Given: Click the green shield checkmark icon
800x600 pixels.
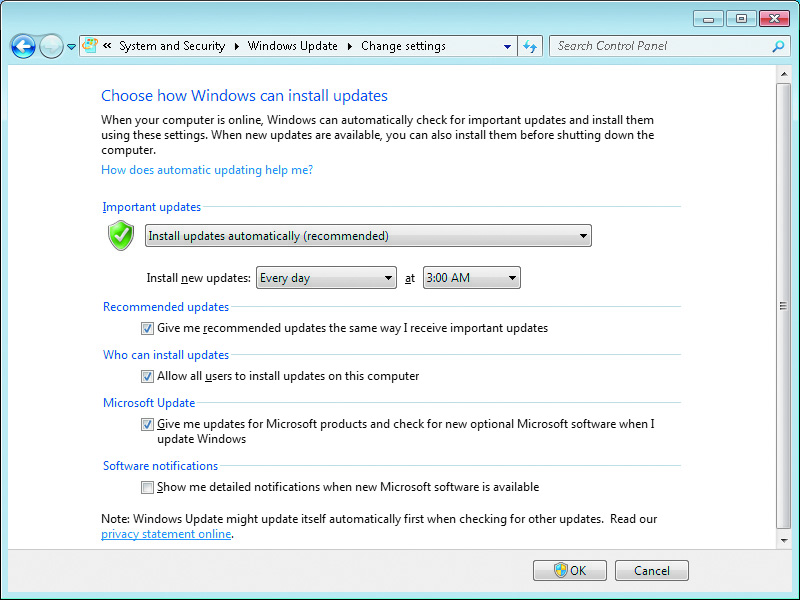Looking at the screenshot, I should [121, 235].
